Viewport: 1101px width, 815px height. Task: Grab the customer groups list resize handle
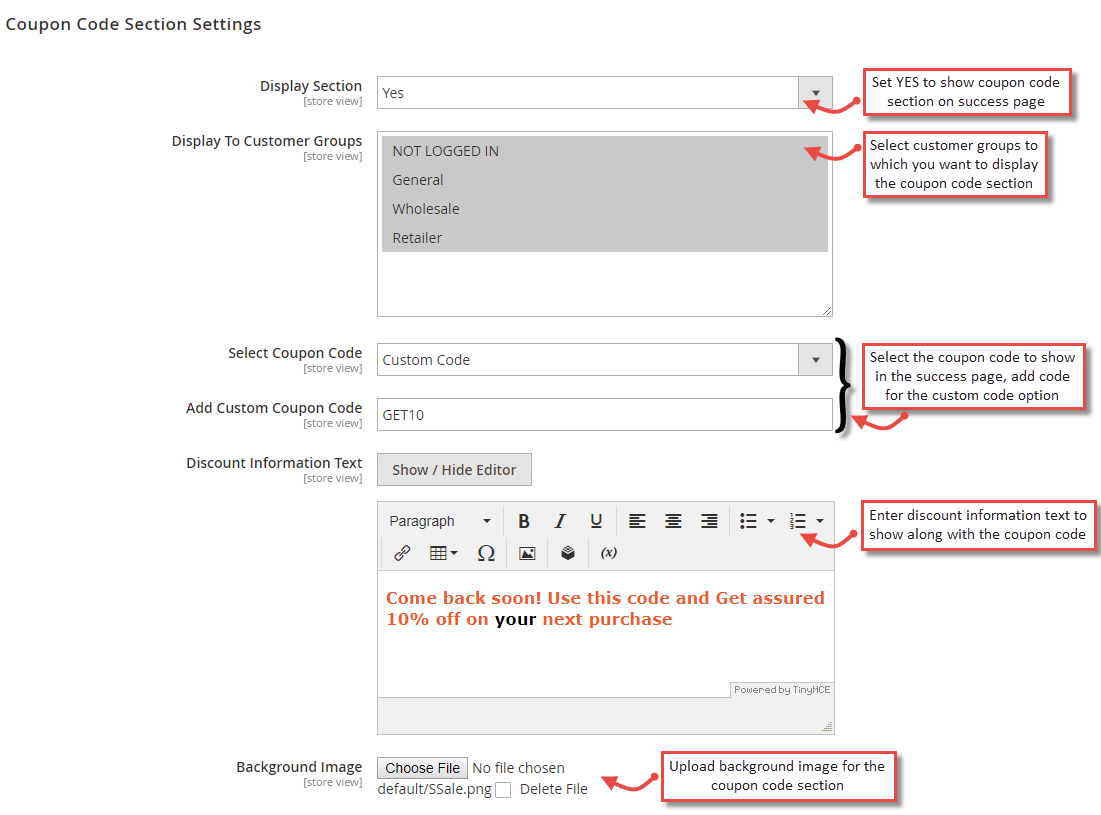click(826, 310)
